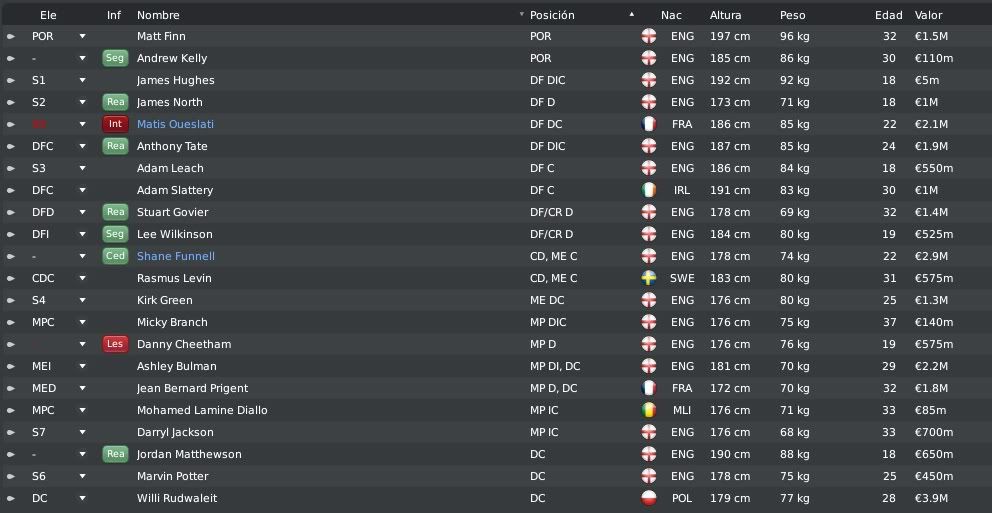
Task: Click Darryl Jackson's row selector pill
Action: 11,433
